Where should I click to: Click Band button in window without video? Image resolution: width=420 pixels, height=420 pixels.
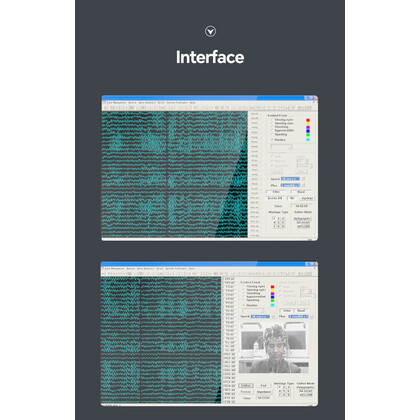coord(301,192)
